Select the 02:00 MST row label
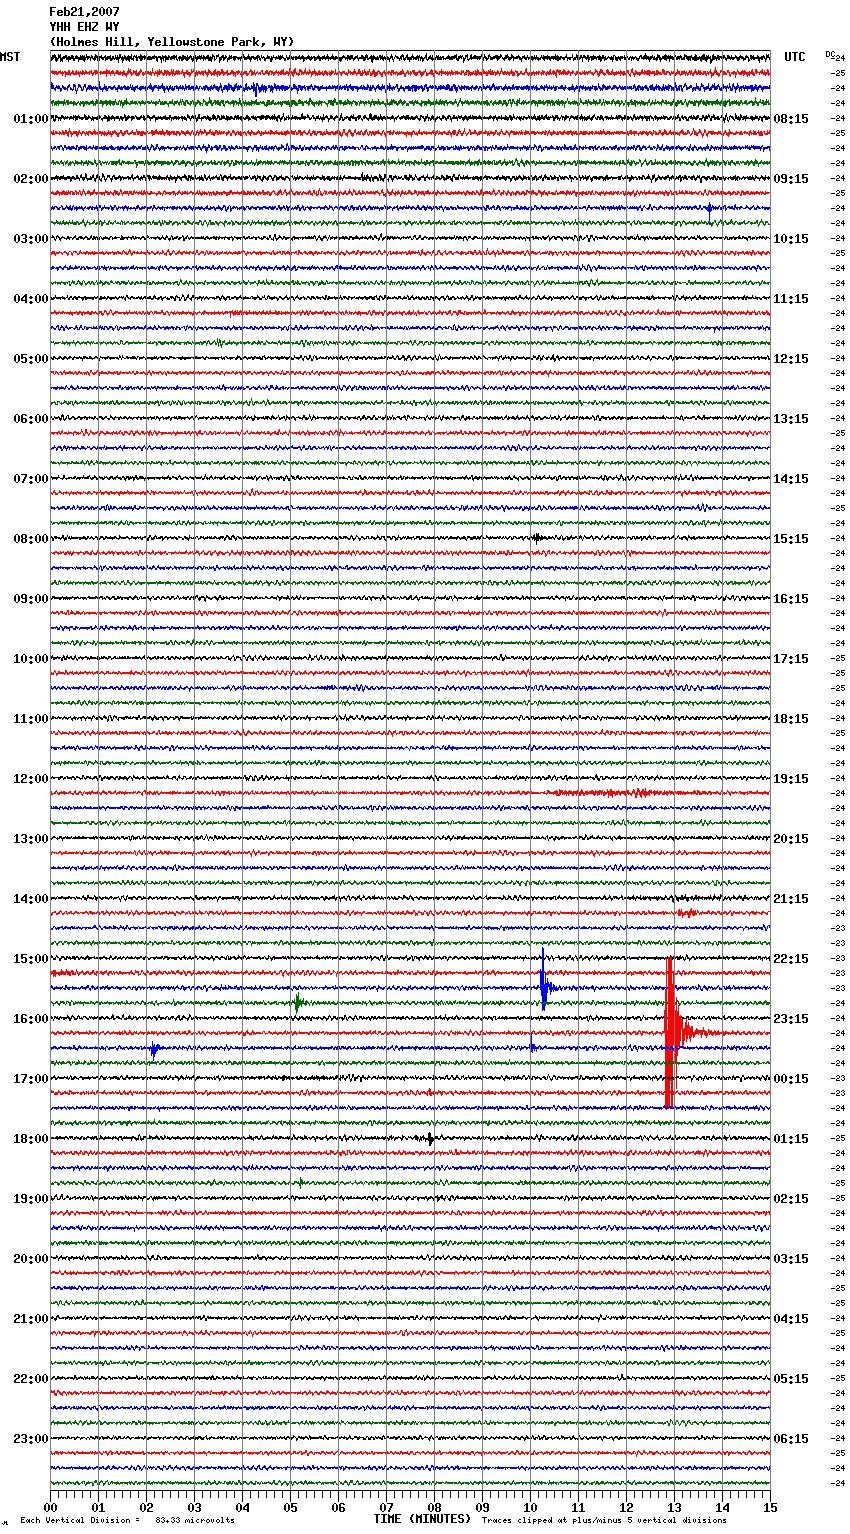Screen dimensions: 850x1534 [30, 179]
